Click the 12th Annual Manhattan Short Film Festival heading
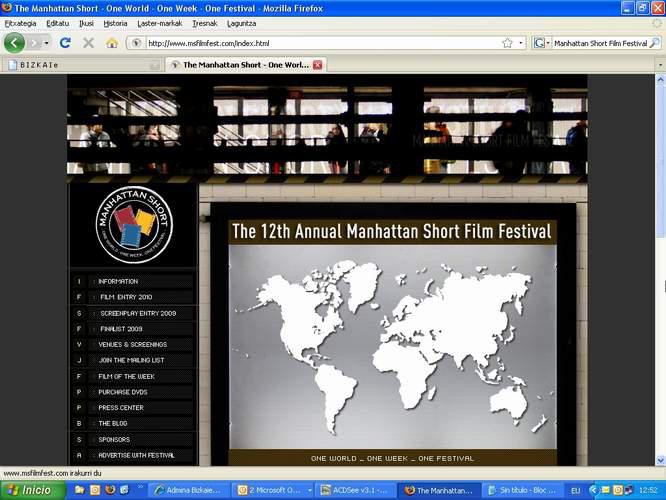 click(392, 232)
